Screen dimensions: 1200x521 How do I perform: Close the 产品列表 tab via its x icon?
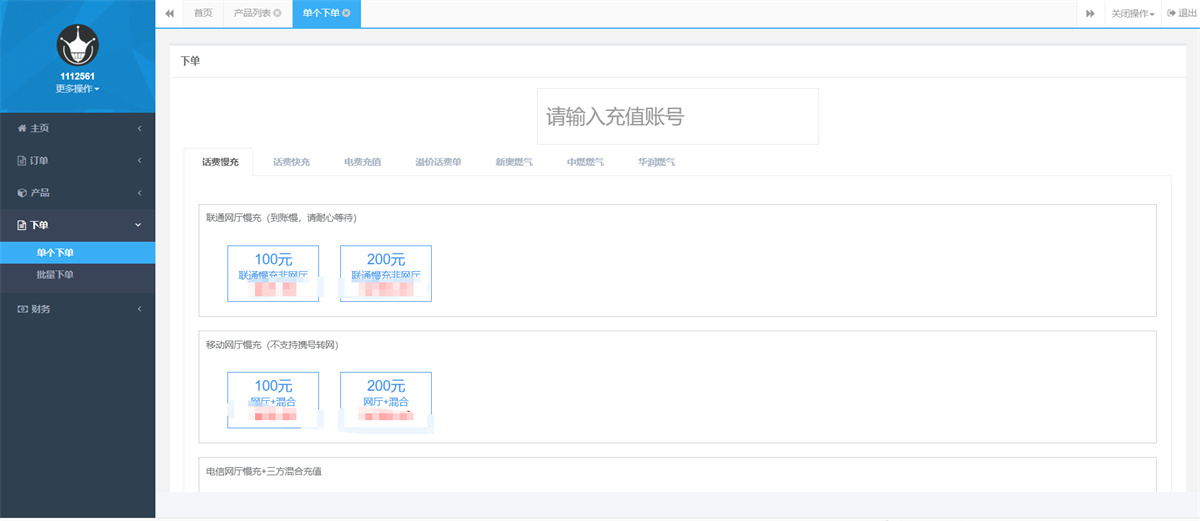pyautogui.click(x=277, y=13)
